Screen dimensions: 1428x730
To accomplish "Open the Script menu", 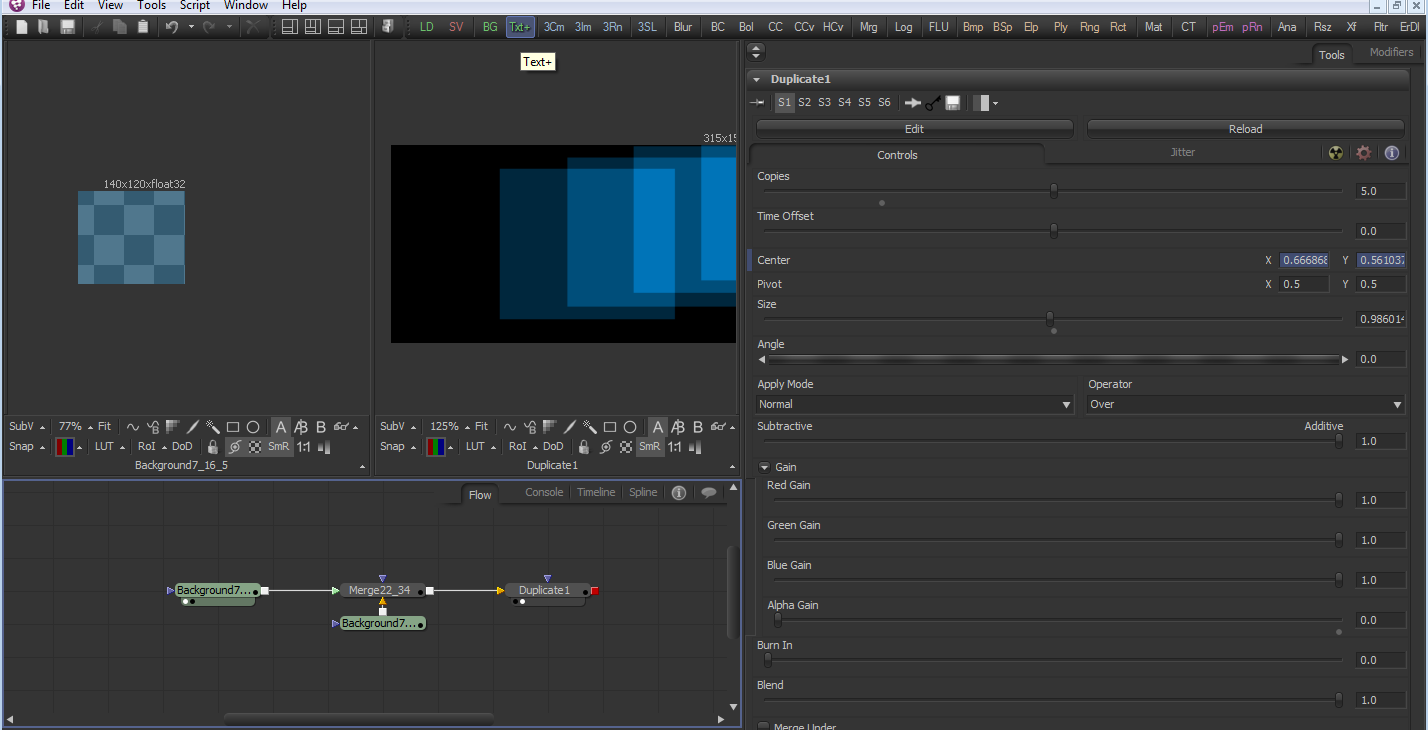I will coord(194,5).
